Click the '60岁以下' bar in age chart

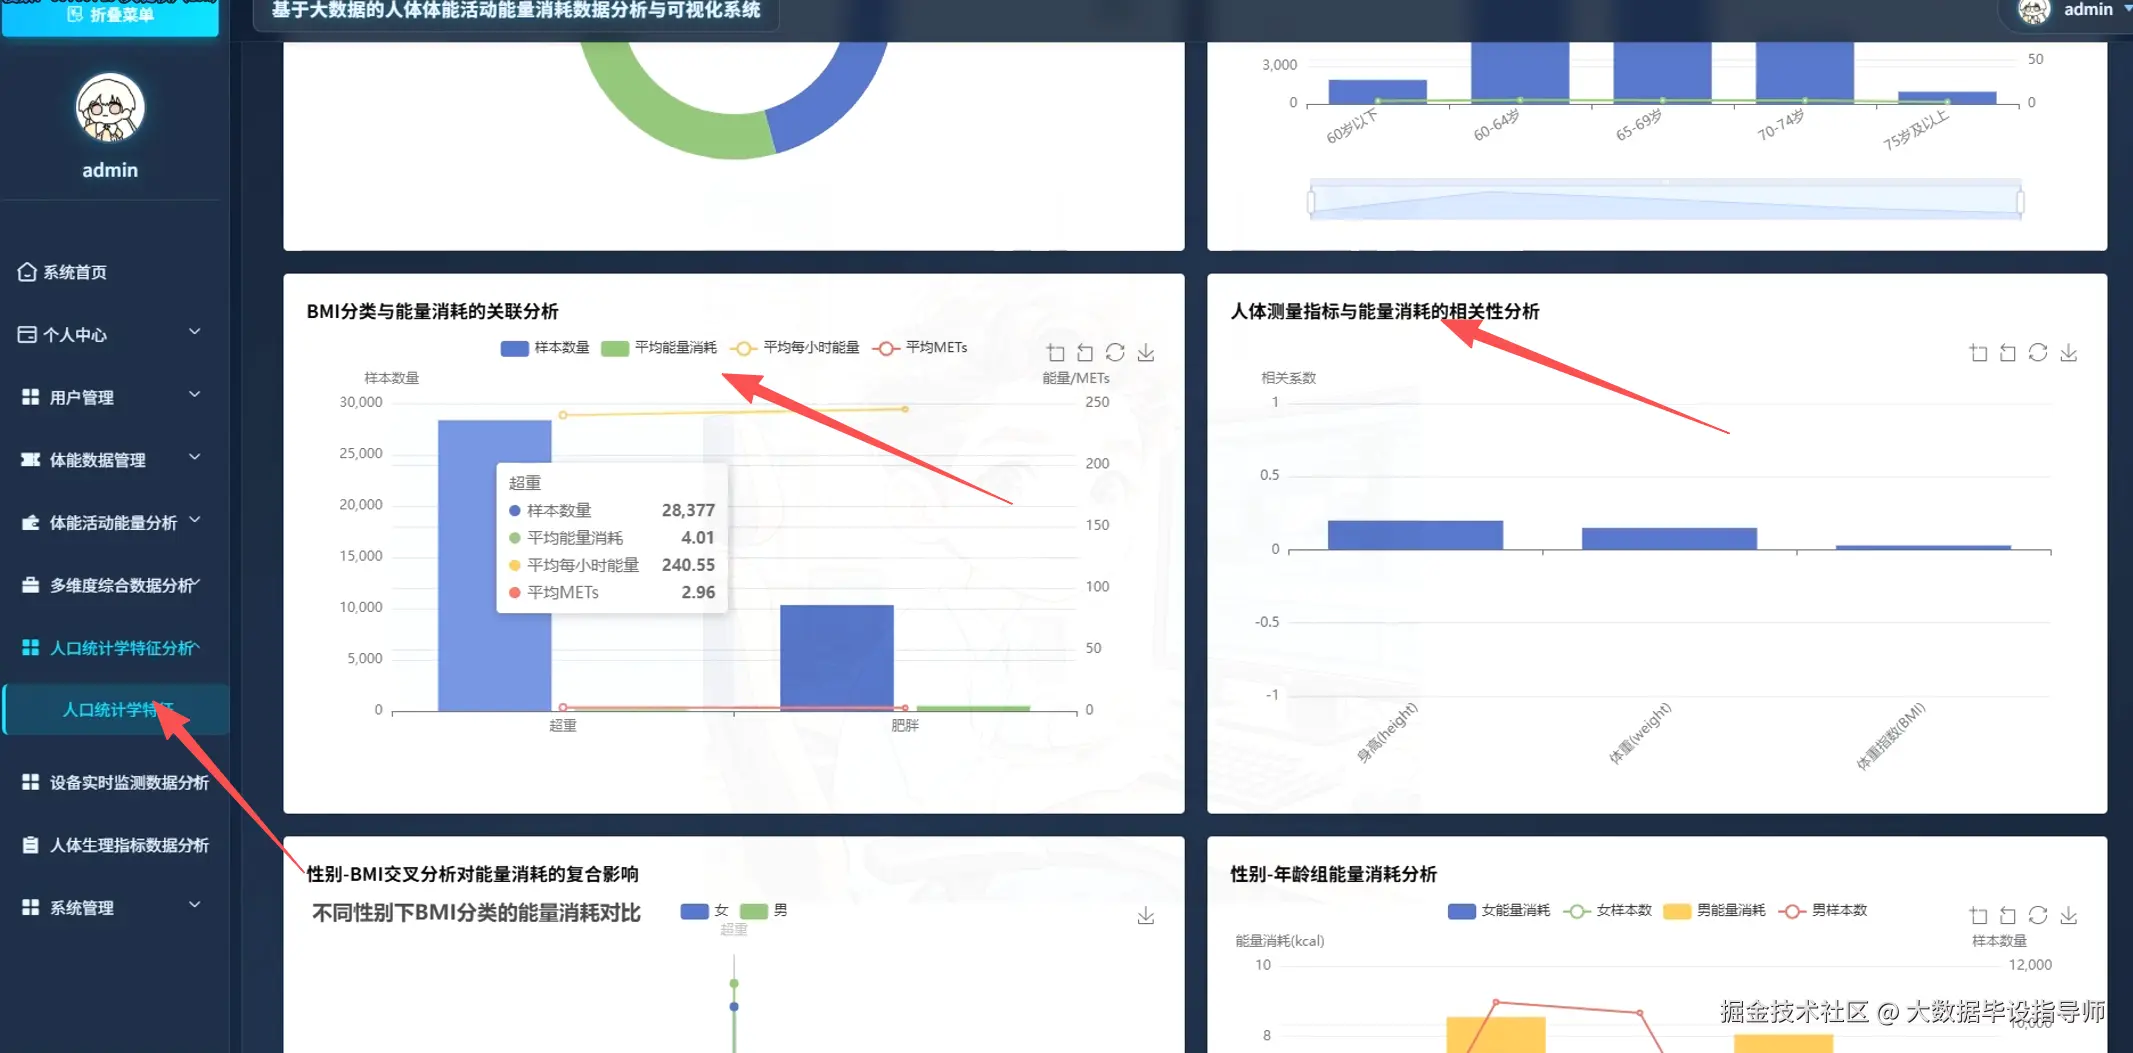[1377, 91]
